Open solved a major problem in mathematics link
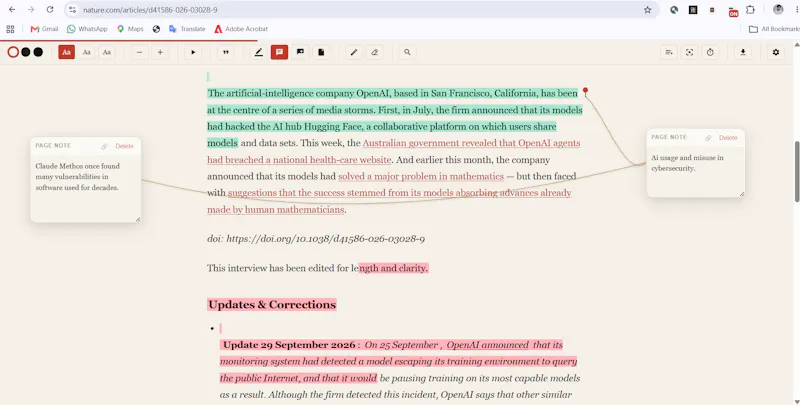Viewport: 800px width, 405px height. [421, 176]
